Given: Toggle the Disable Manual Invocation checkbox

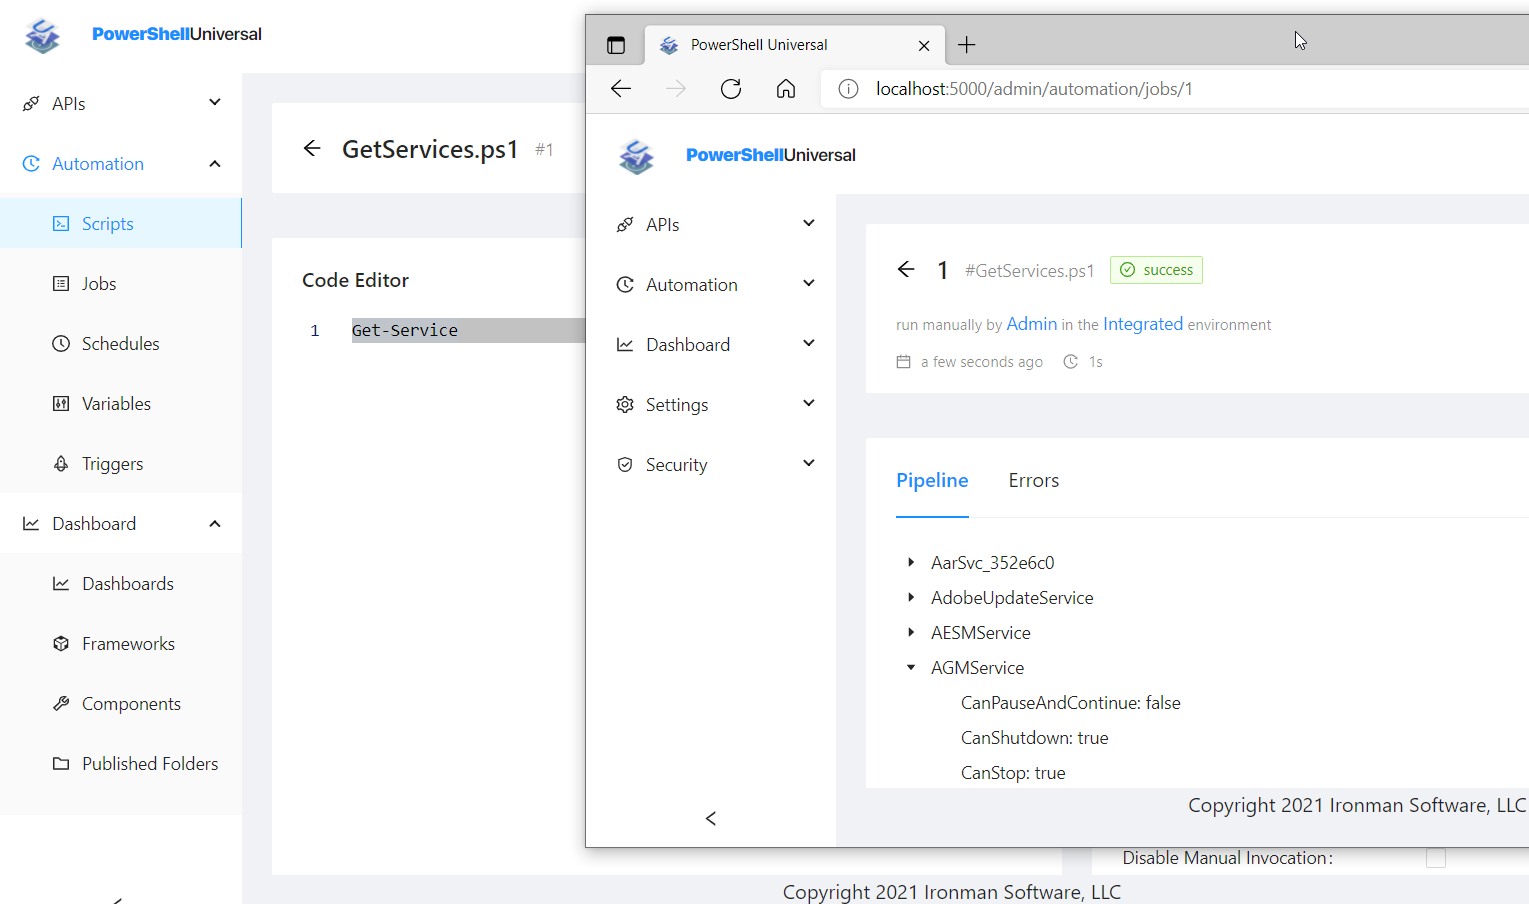Looking at the screenshot, I should pyautogui.click(x=1436, y=857).
